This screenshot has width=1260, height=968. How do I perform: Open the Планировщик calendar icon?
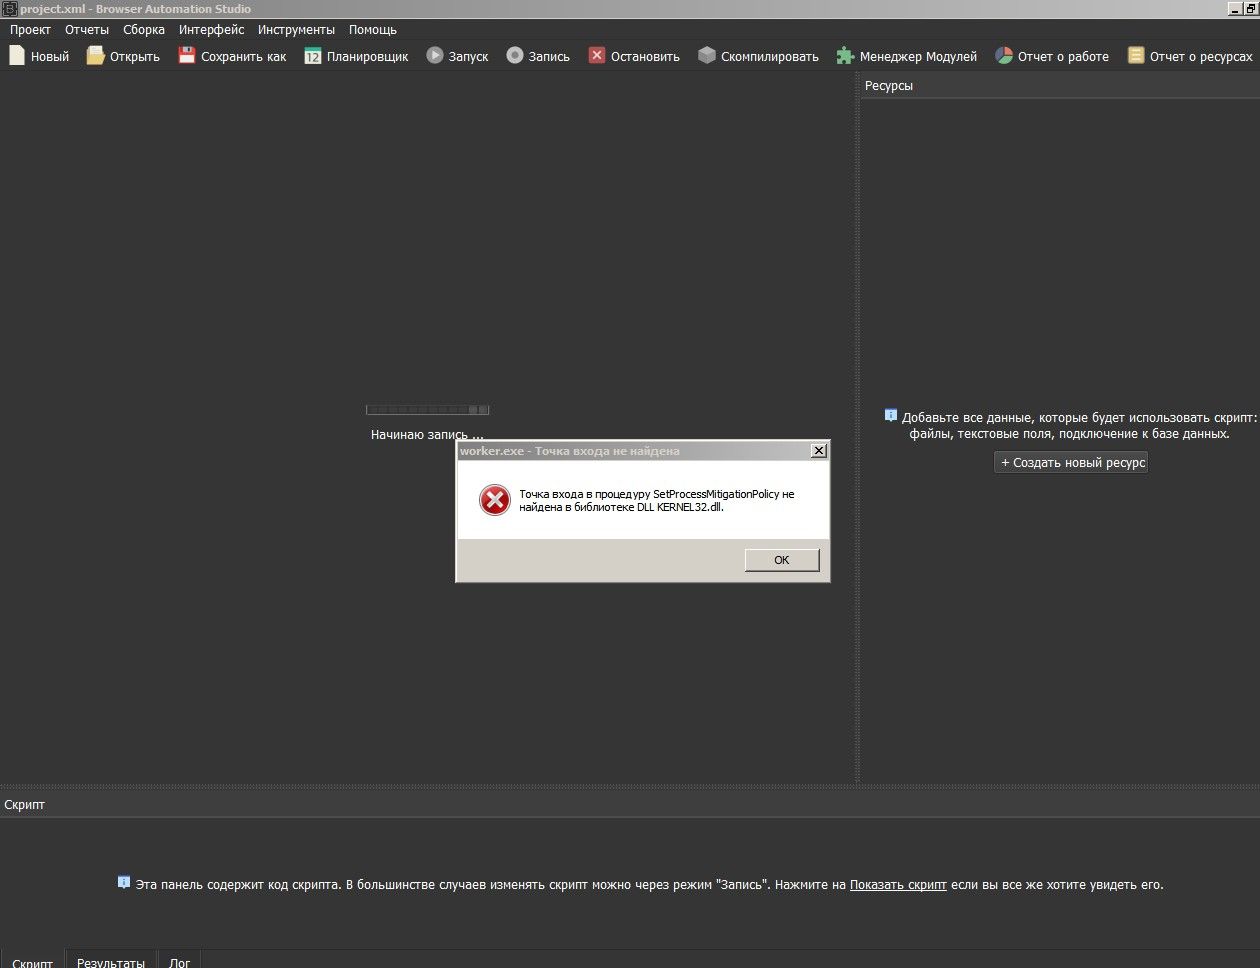coord(313,56)
